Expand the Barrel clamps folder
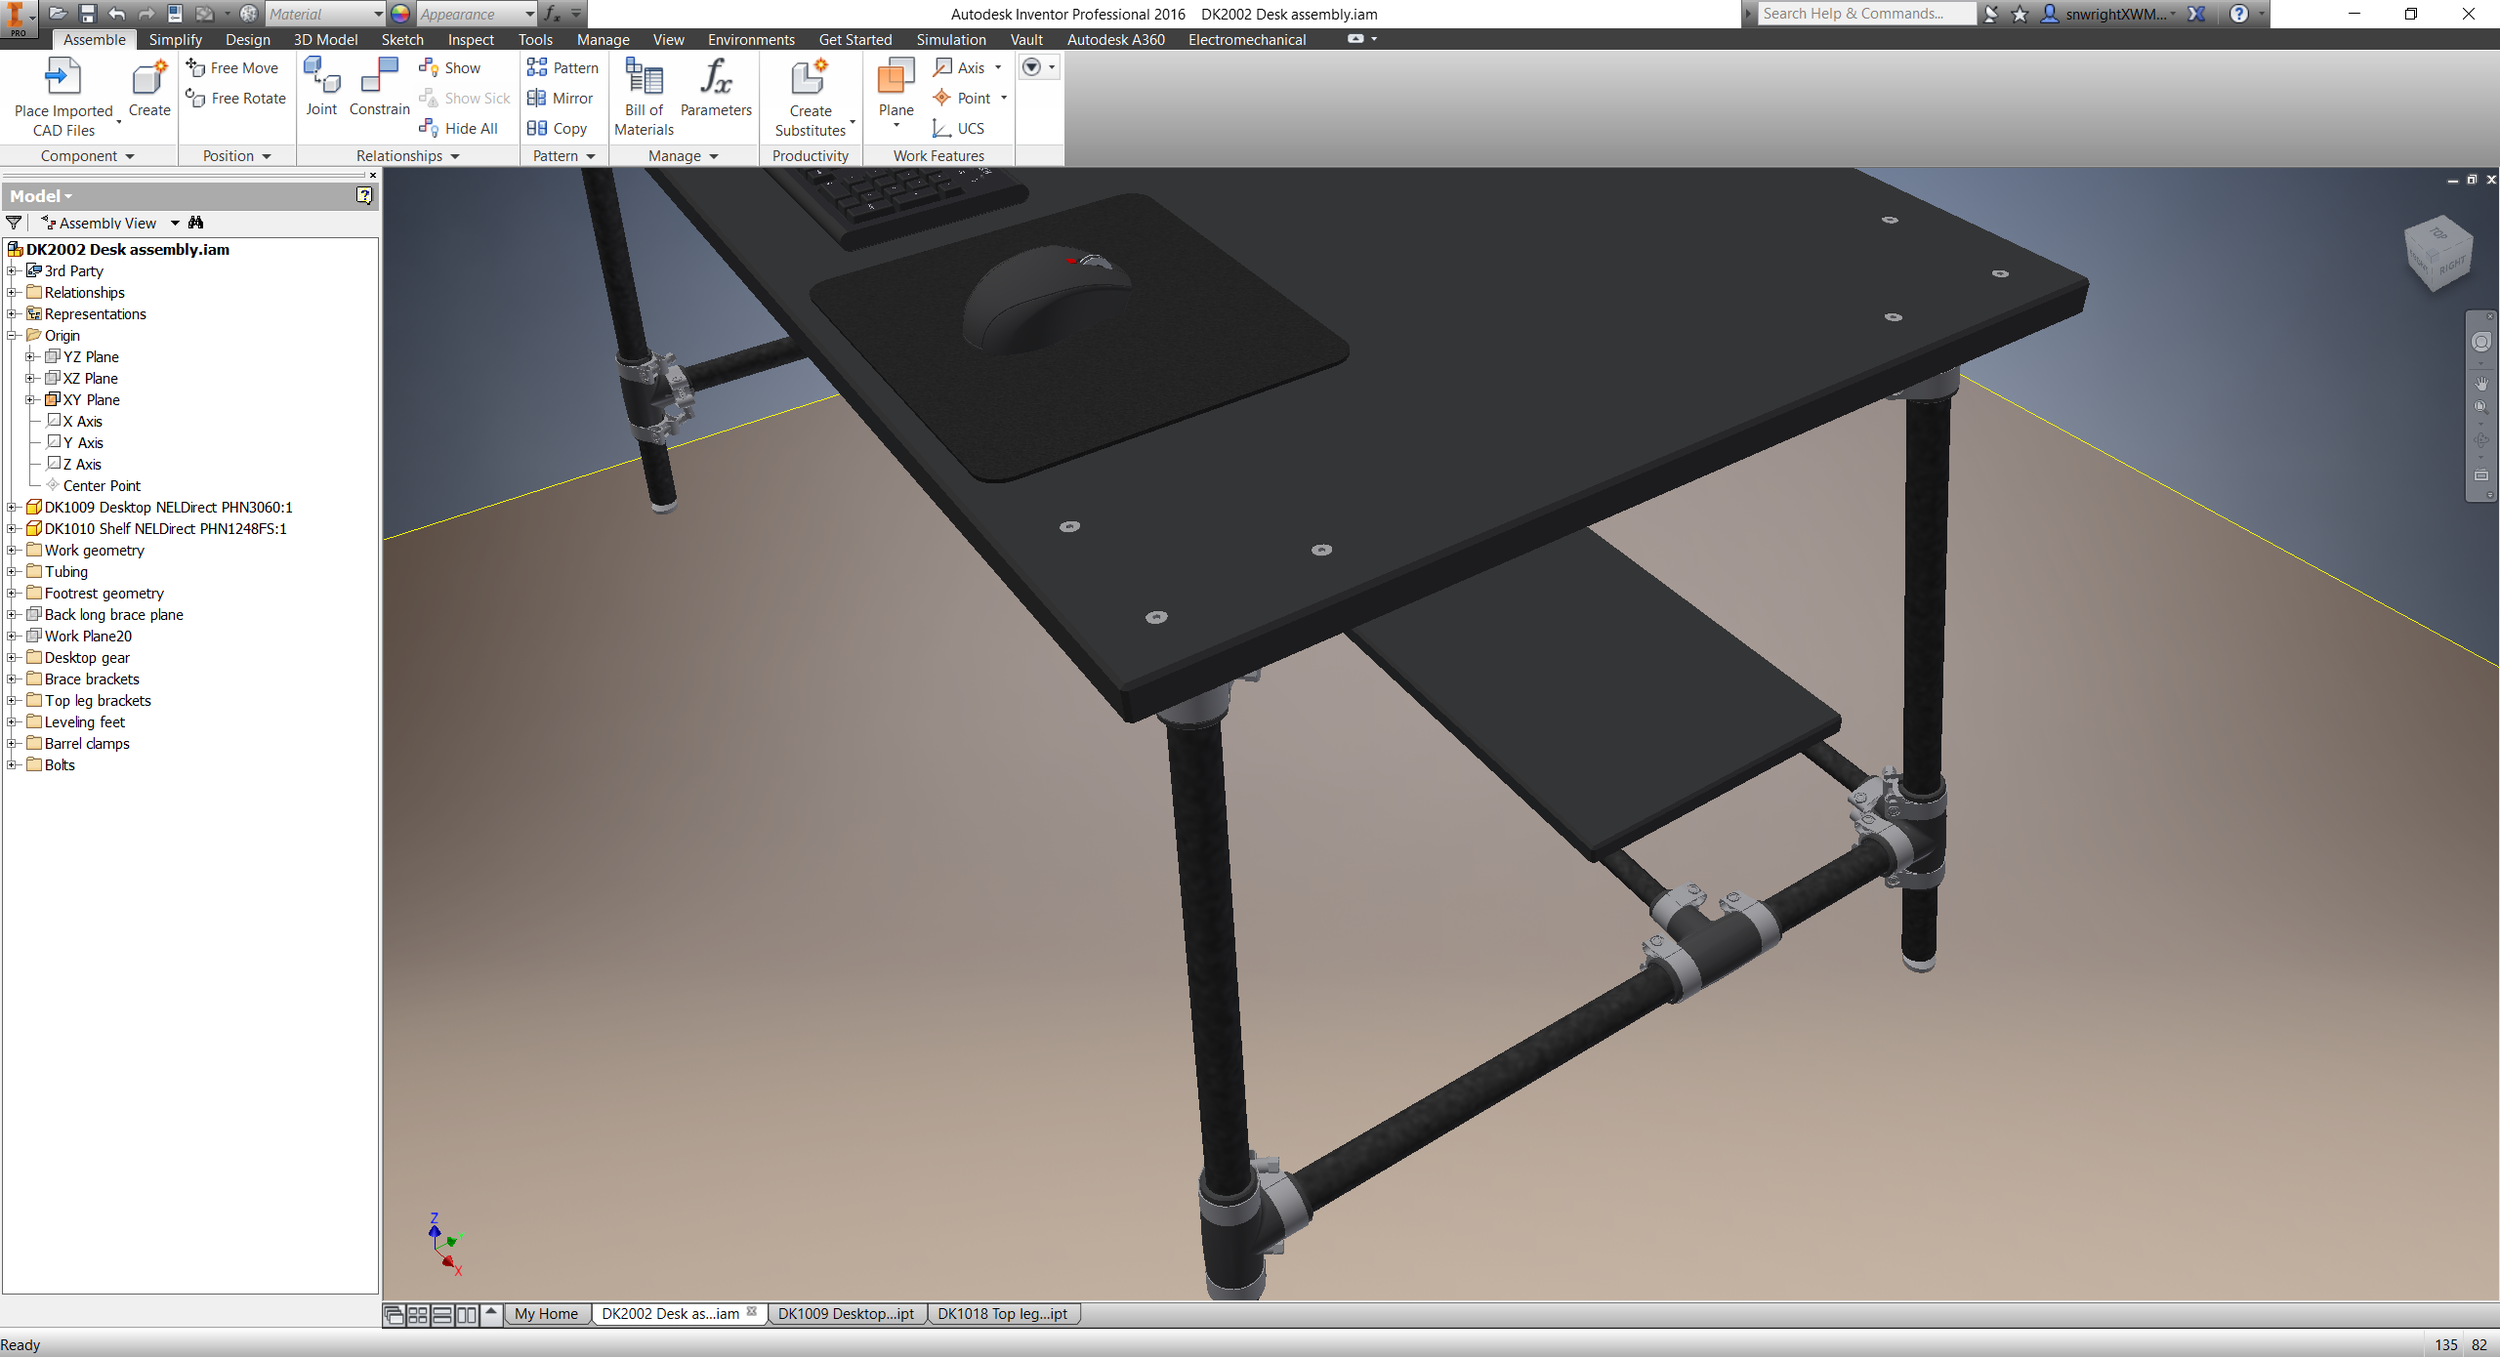This screenshot has width=2500, height=1357. 12,743
